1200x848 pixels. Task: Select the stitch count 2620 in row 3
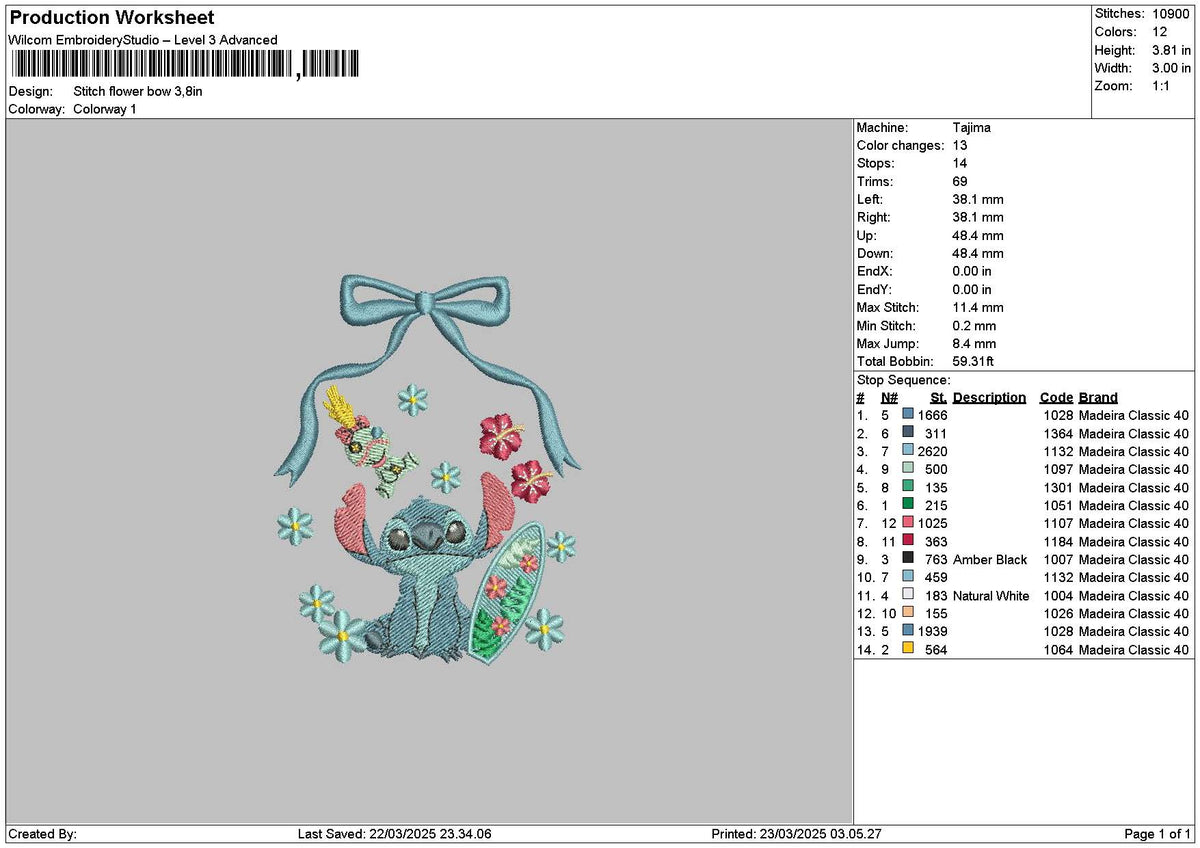(932, 451)
